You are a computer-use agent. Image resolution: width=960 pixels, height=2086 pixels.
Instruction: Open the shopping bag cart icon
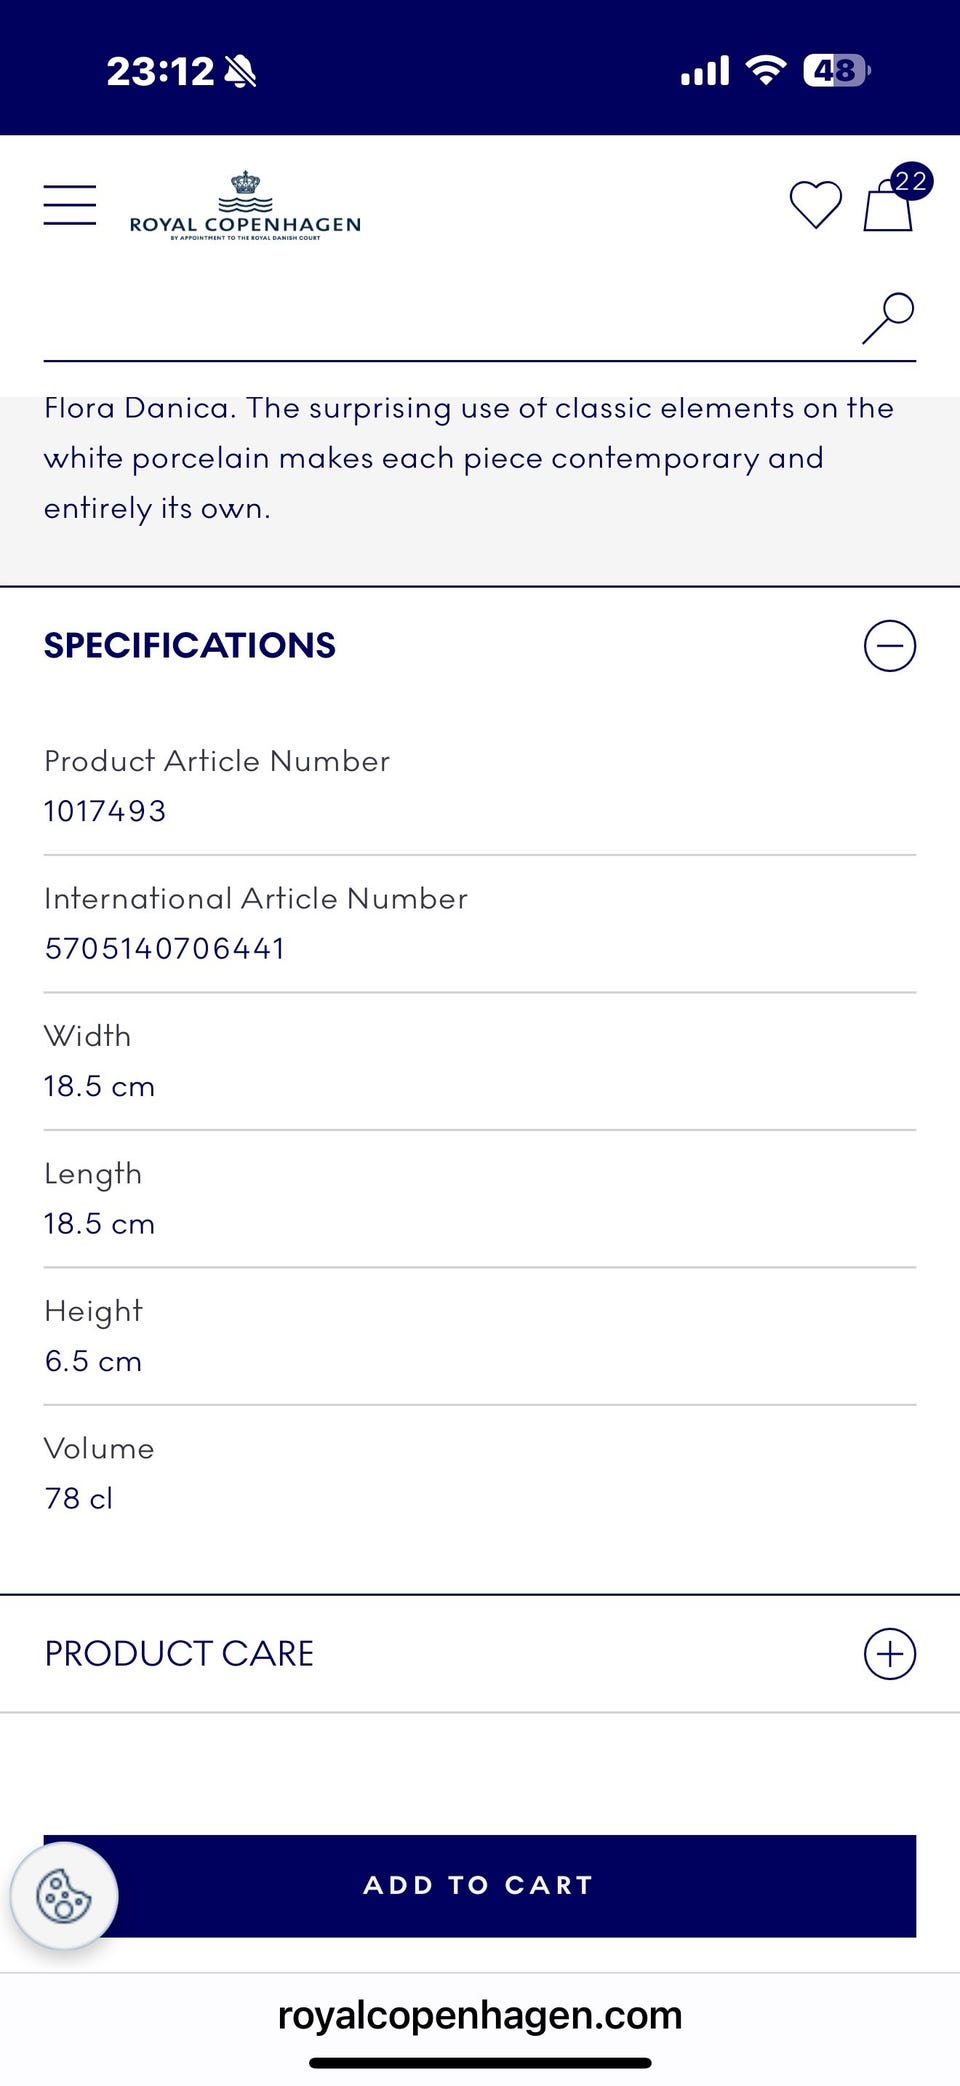(887, 206)
